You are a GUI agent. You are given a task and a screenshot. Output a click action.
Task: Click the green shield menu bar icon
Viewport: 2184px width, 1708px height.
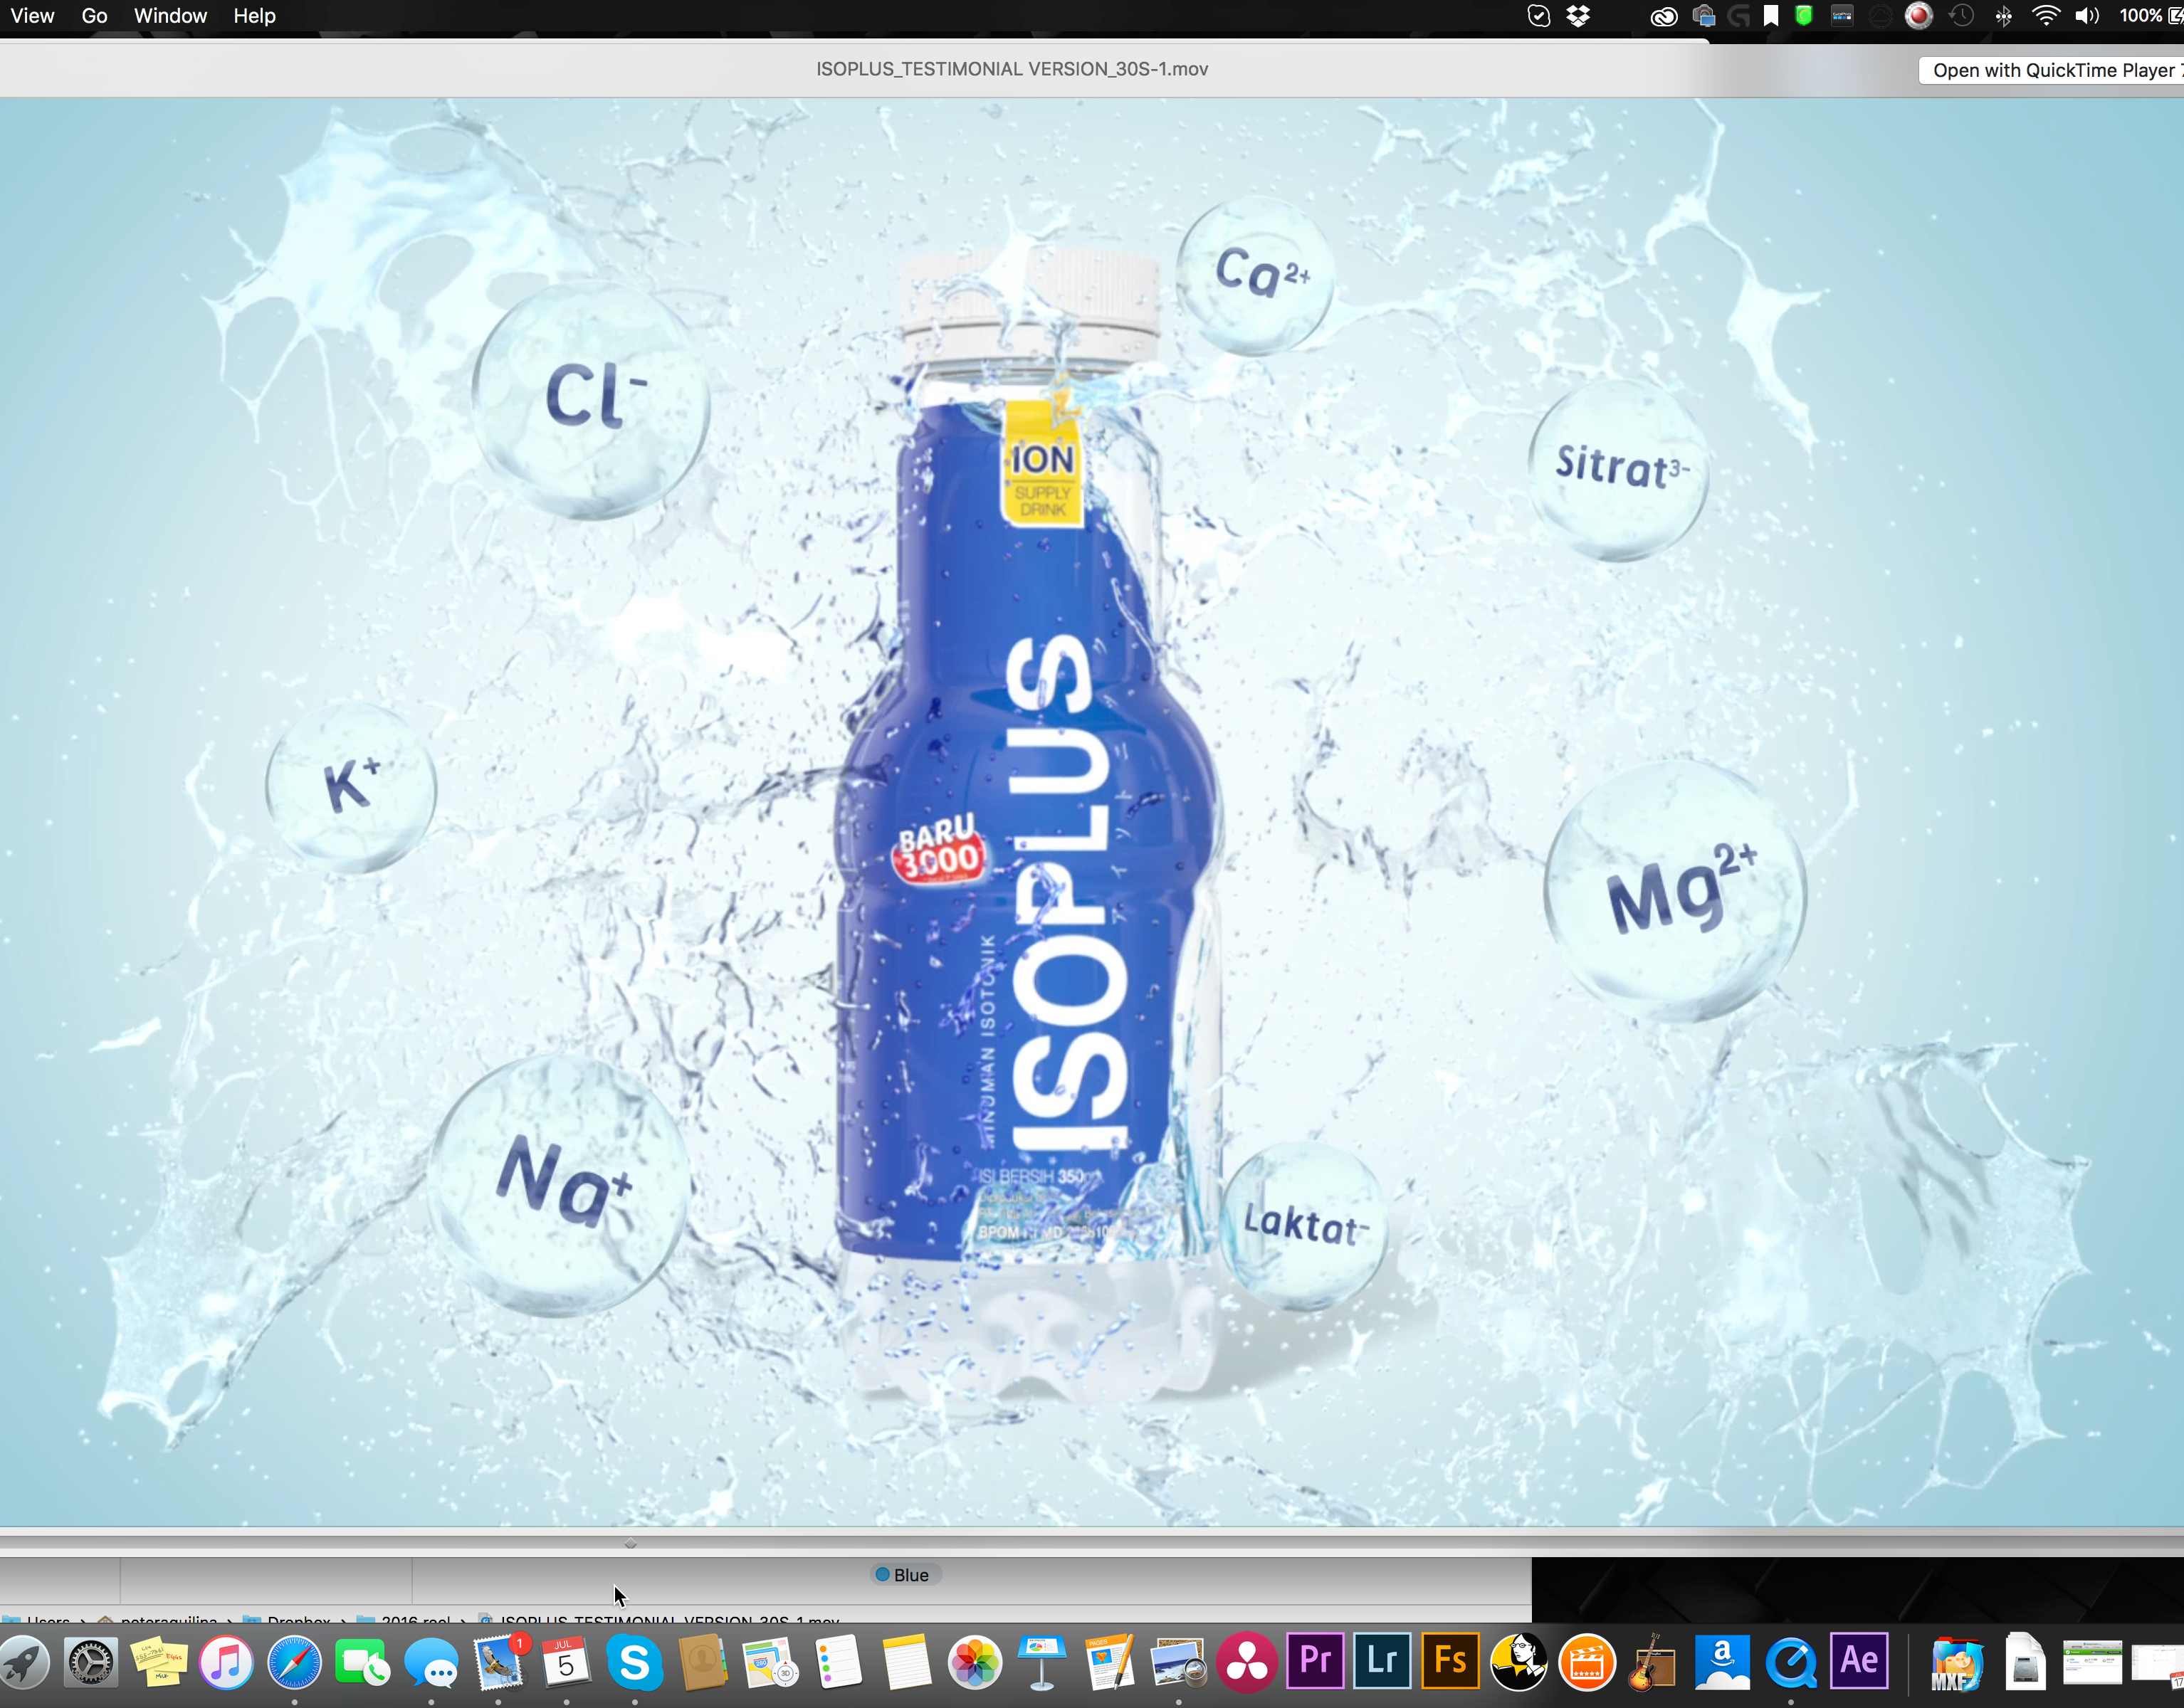click(1804, 16)
